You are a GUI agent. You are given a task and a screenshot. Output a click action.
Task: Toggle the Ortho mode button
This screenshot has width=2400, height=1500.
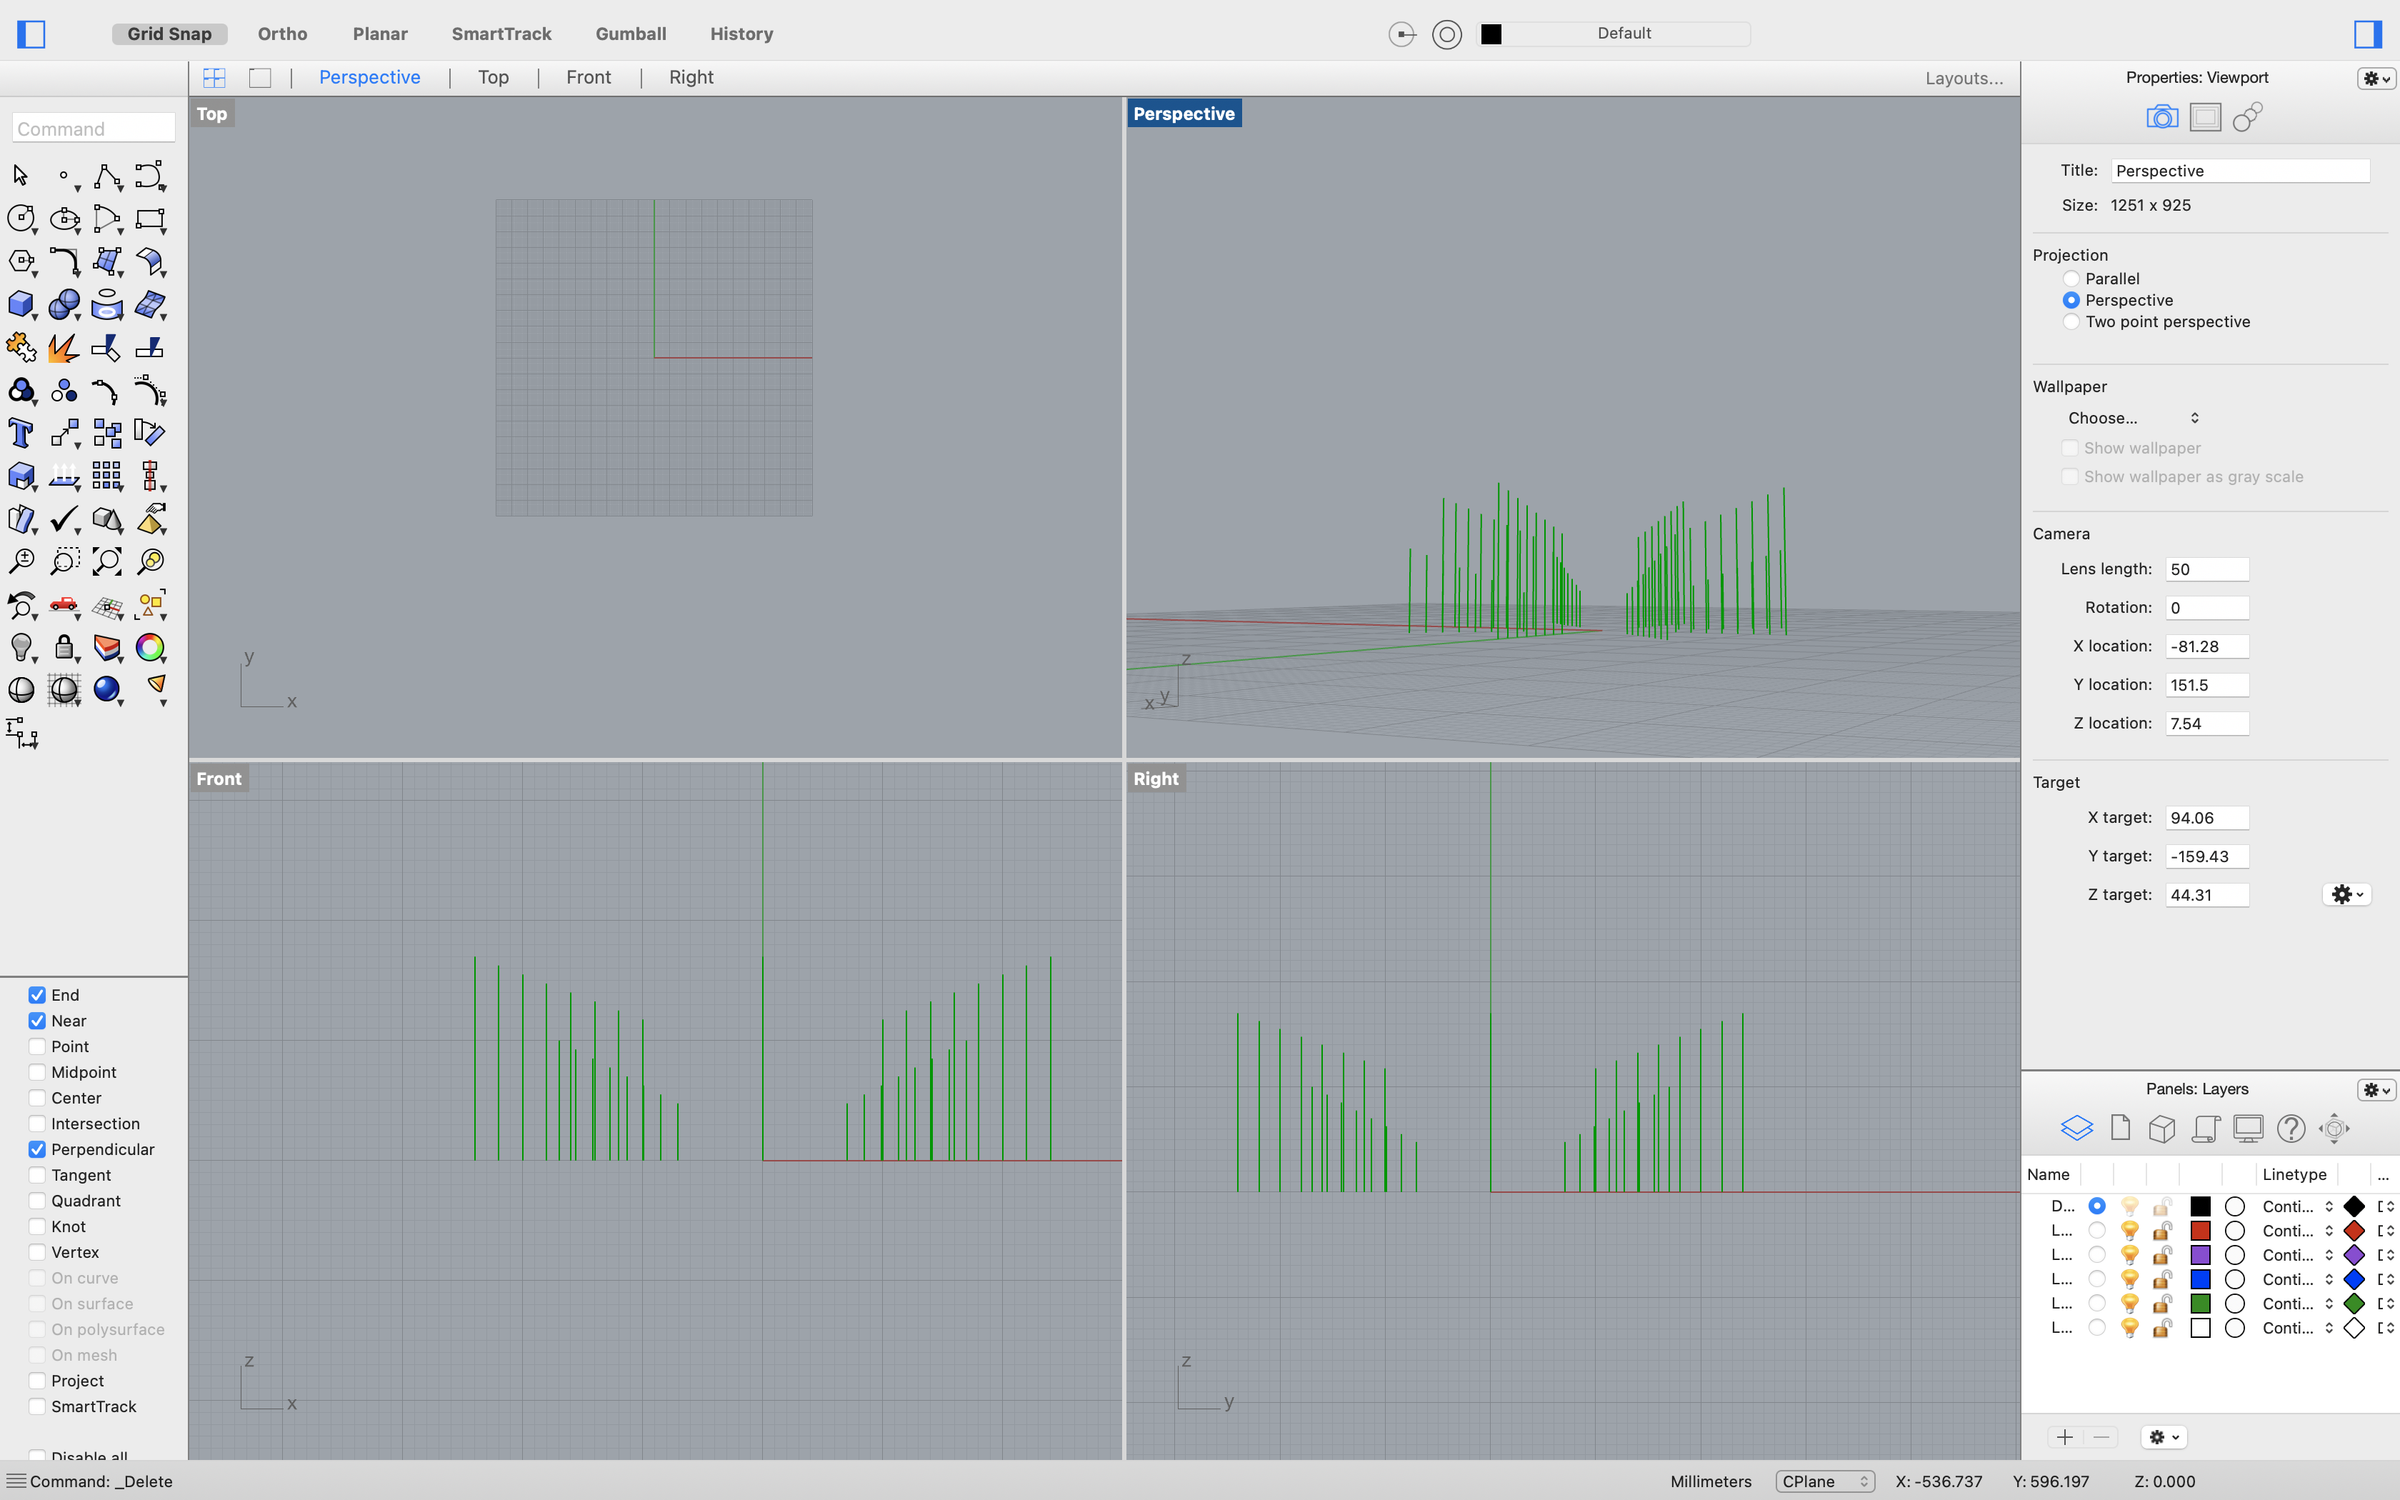(282, 34)
